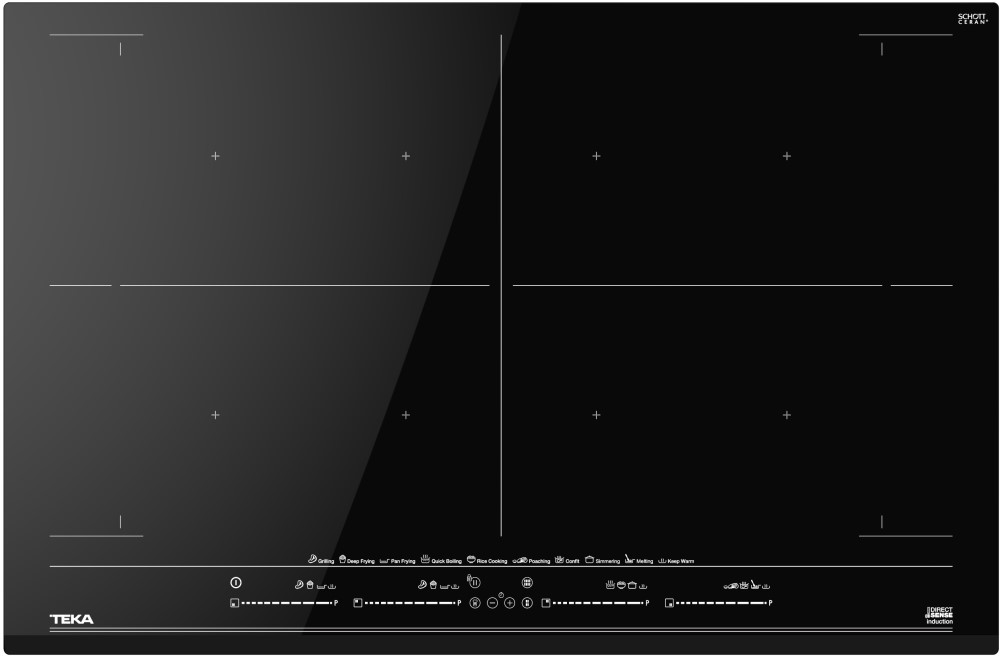Click the SCHOTT CERAN logo
Image resolution: width=1000 pixels, height=657 pixels.
[973, 19]
